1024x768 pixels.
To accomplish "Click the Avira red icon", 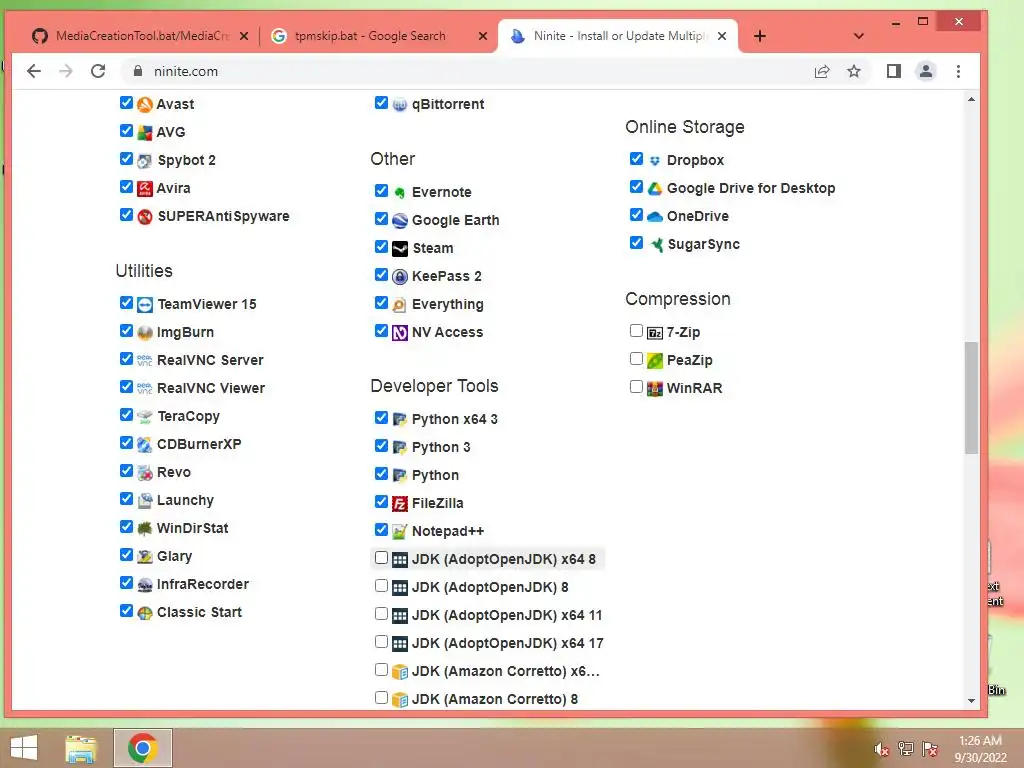I will (144, 189).
